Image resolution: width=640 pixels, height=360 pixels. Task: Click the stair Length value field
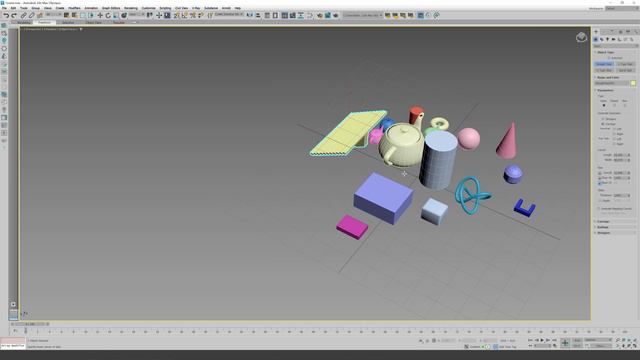click(x=619, y=155)
